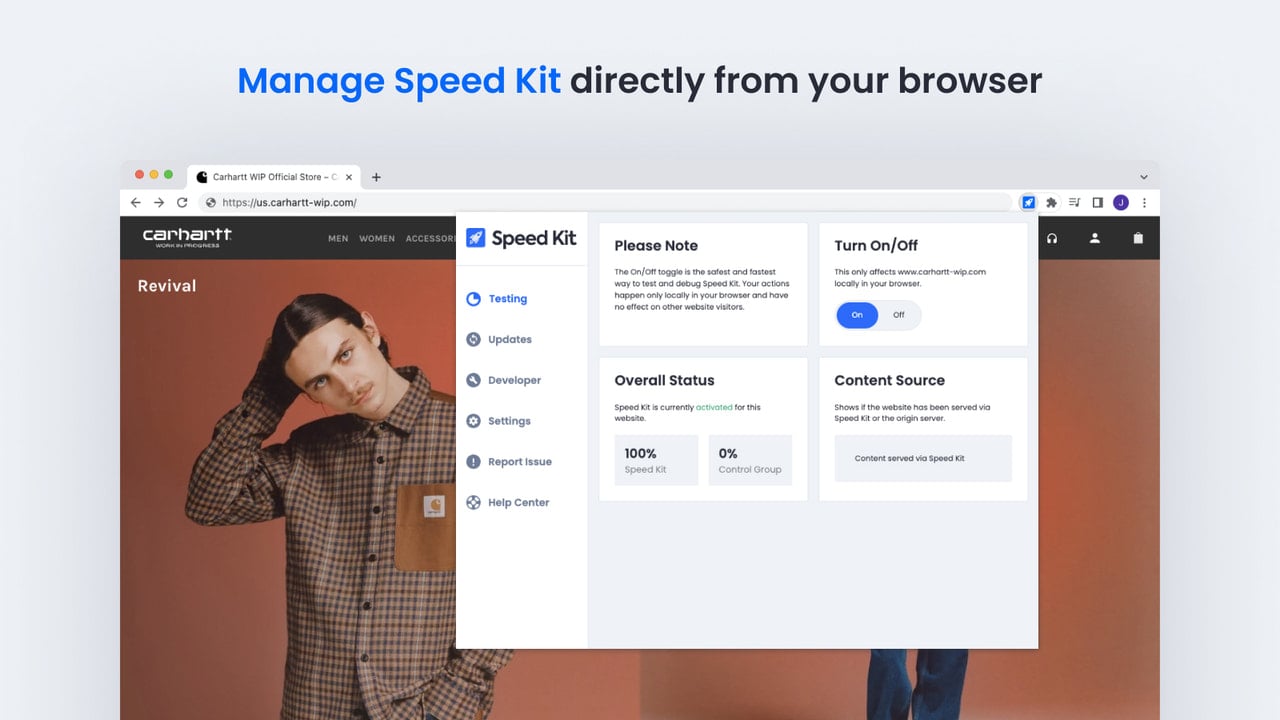Reload the page with the refresh icon
Viewport: 1280px width, 720px height.
point(182,202)
